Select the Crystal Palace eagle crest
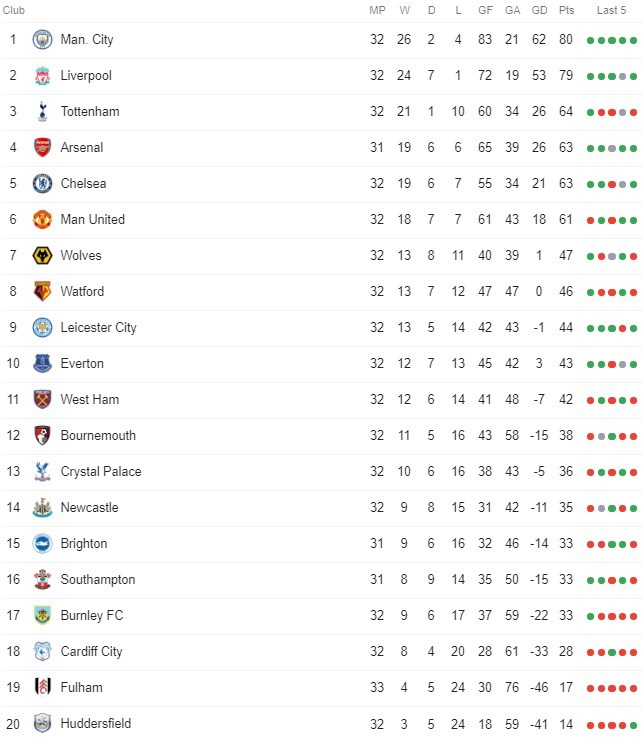Screen dimensions: 643x738 coord(42,472)
